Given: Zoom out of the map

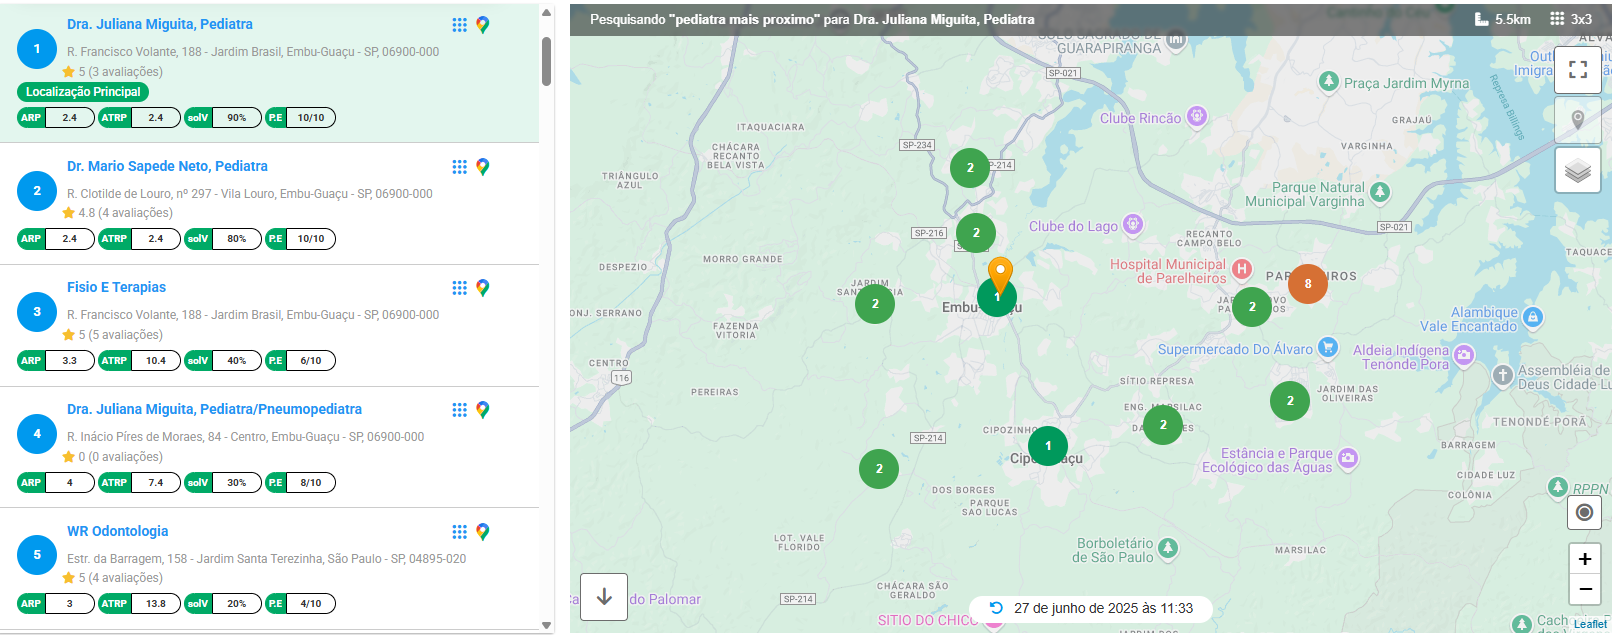Looking at the screenshot, I should (1584, 589).
